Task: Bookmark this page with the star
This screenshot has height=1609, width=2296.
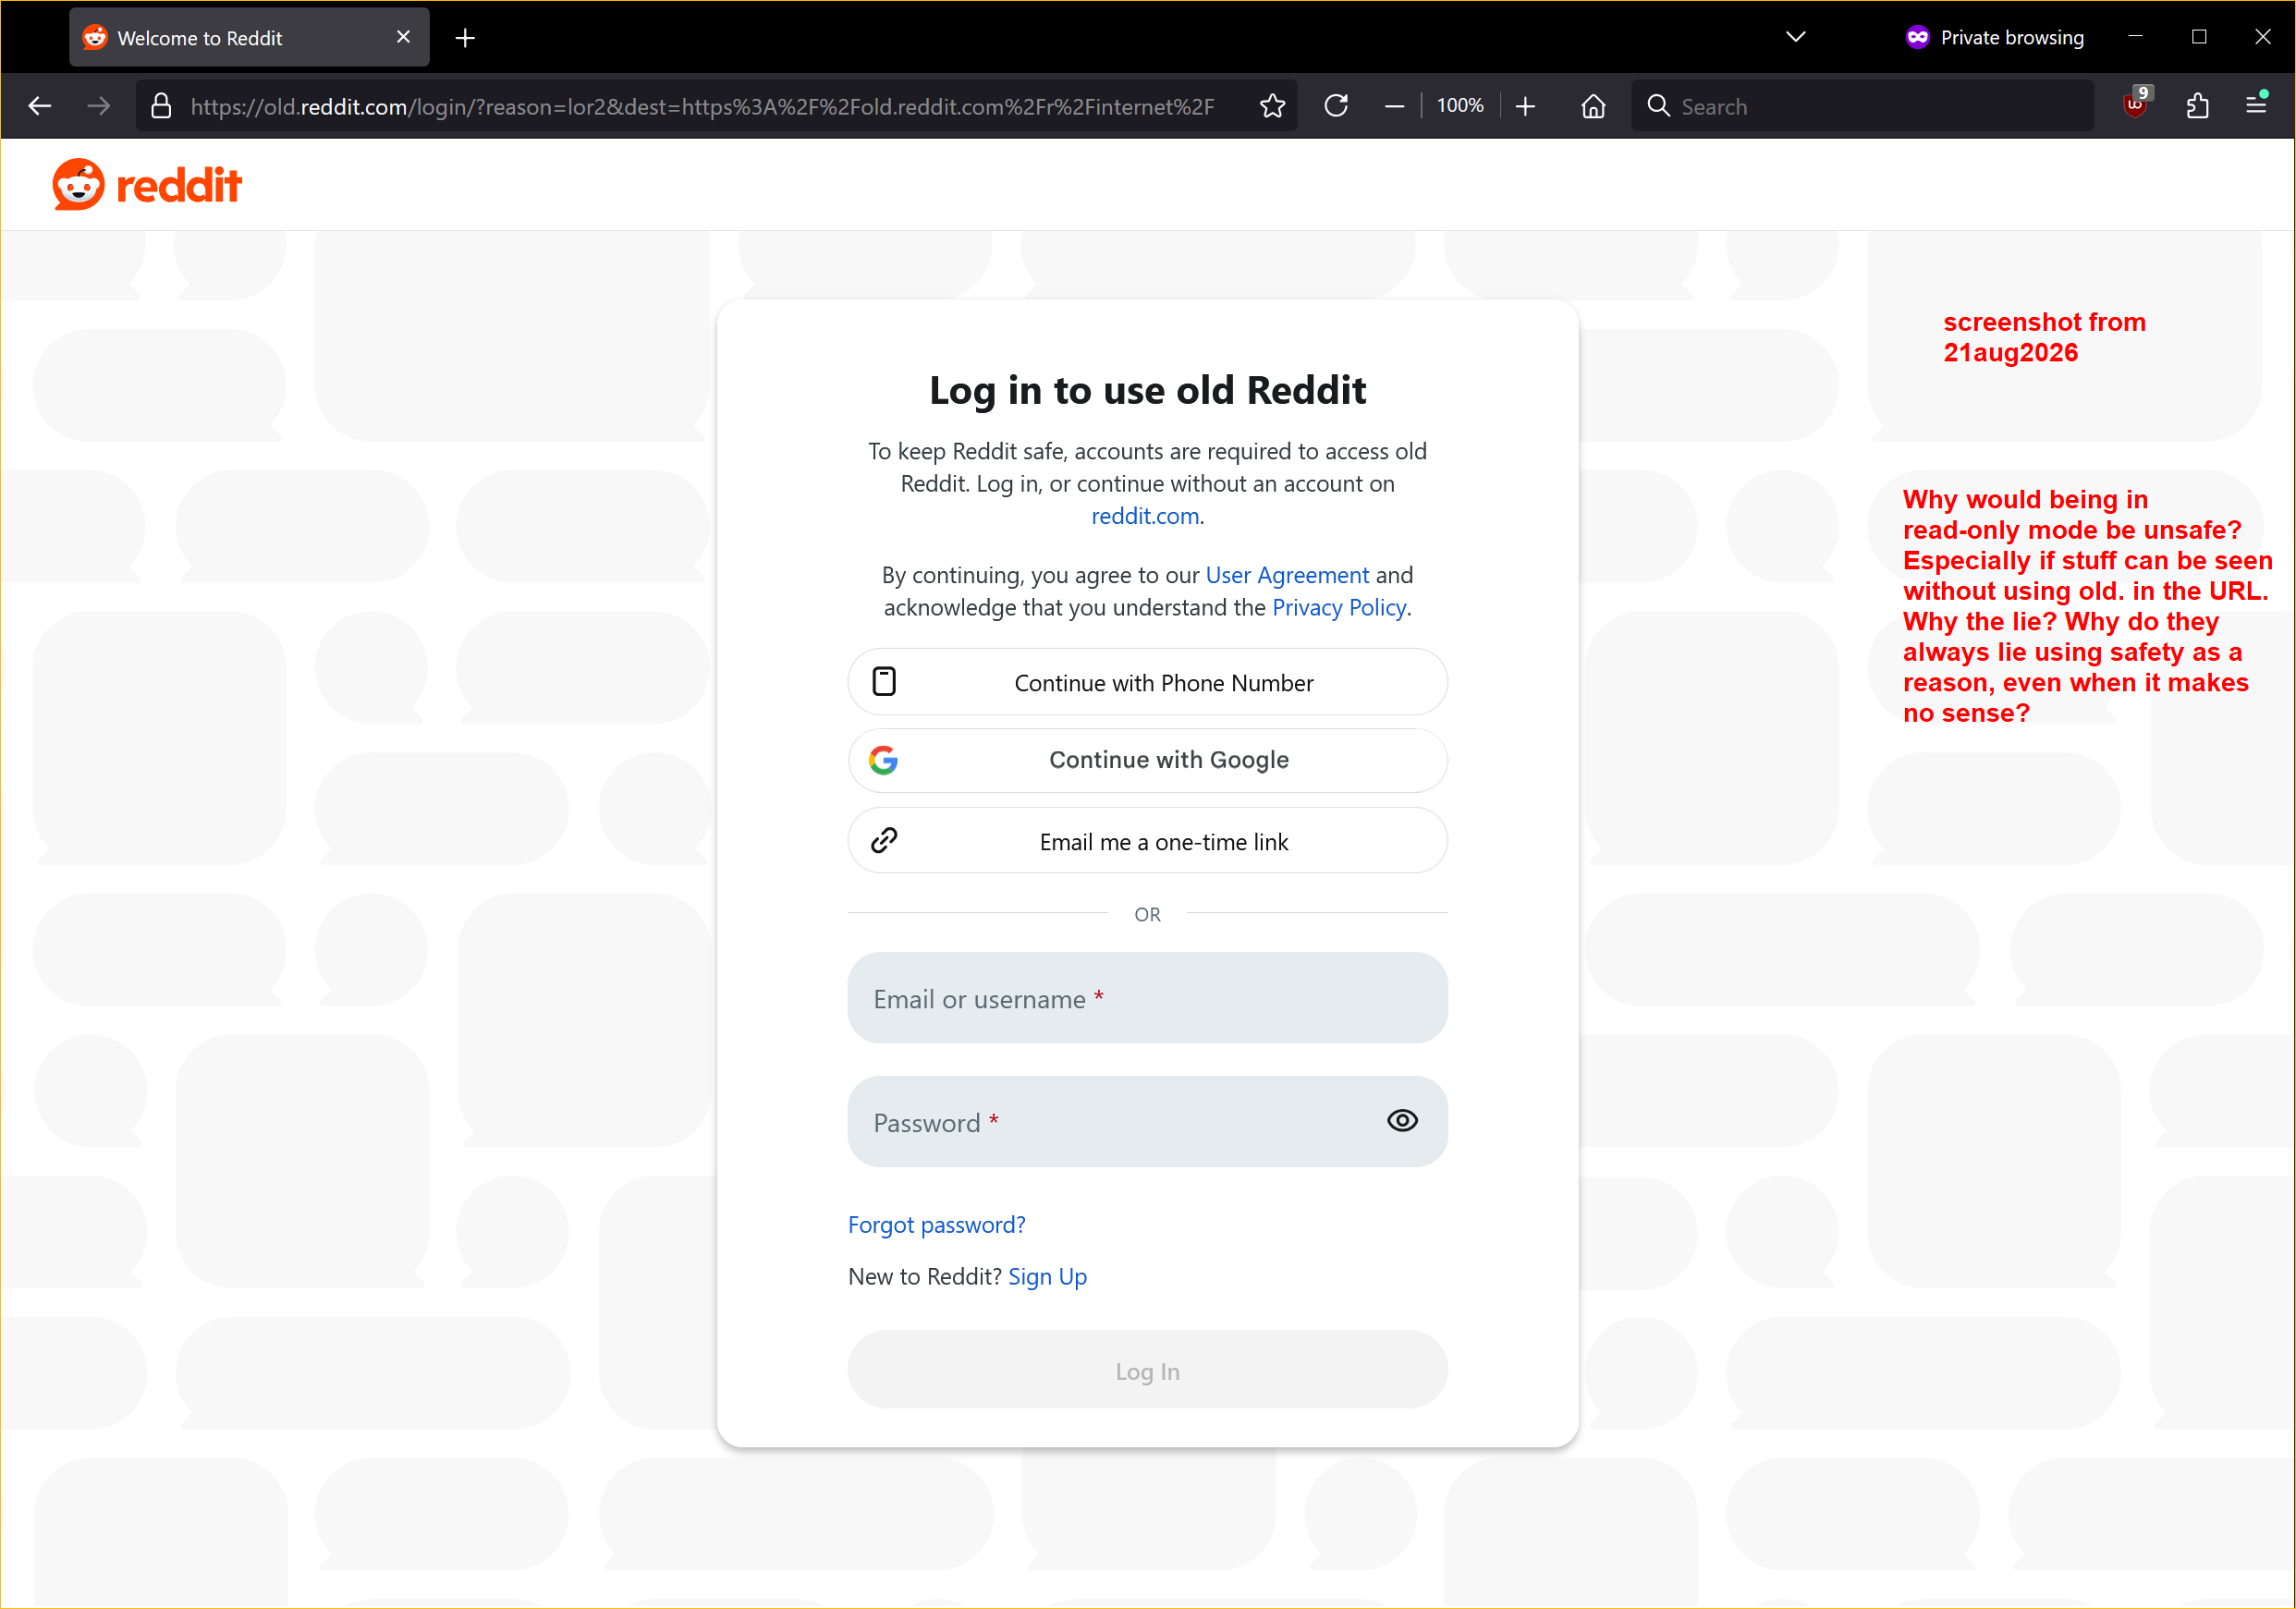Action: point(1272,106)
